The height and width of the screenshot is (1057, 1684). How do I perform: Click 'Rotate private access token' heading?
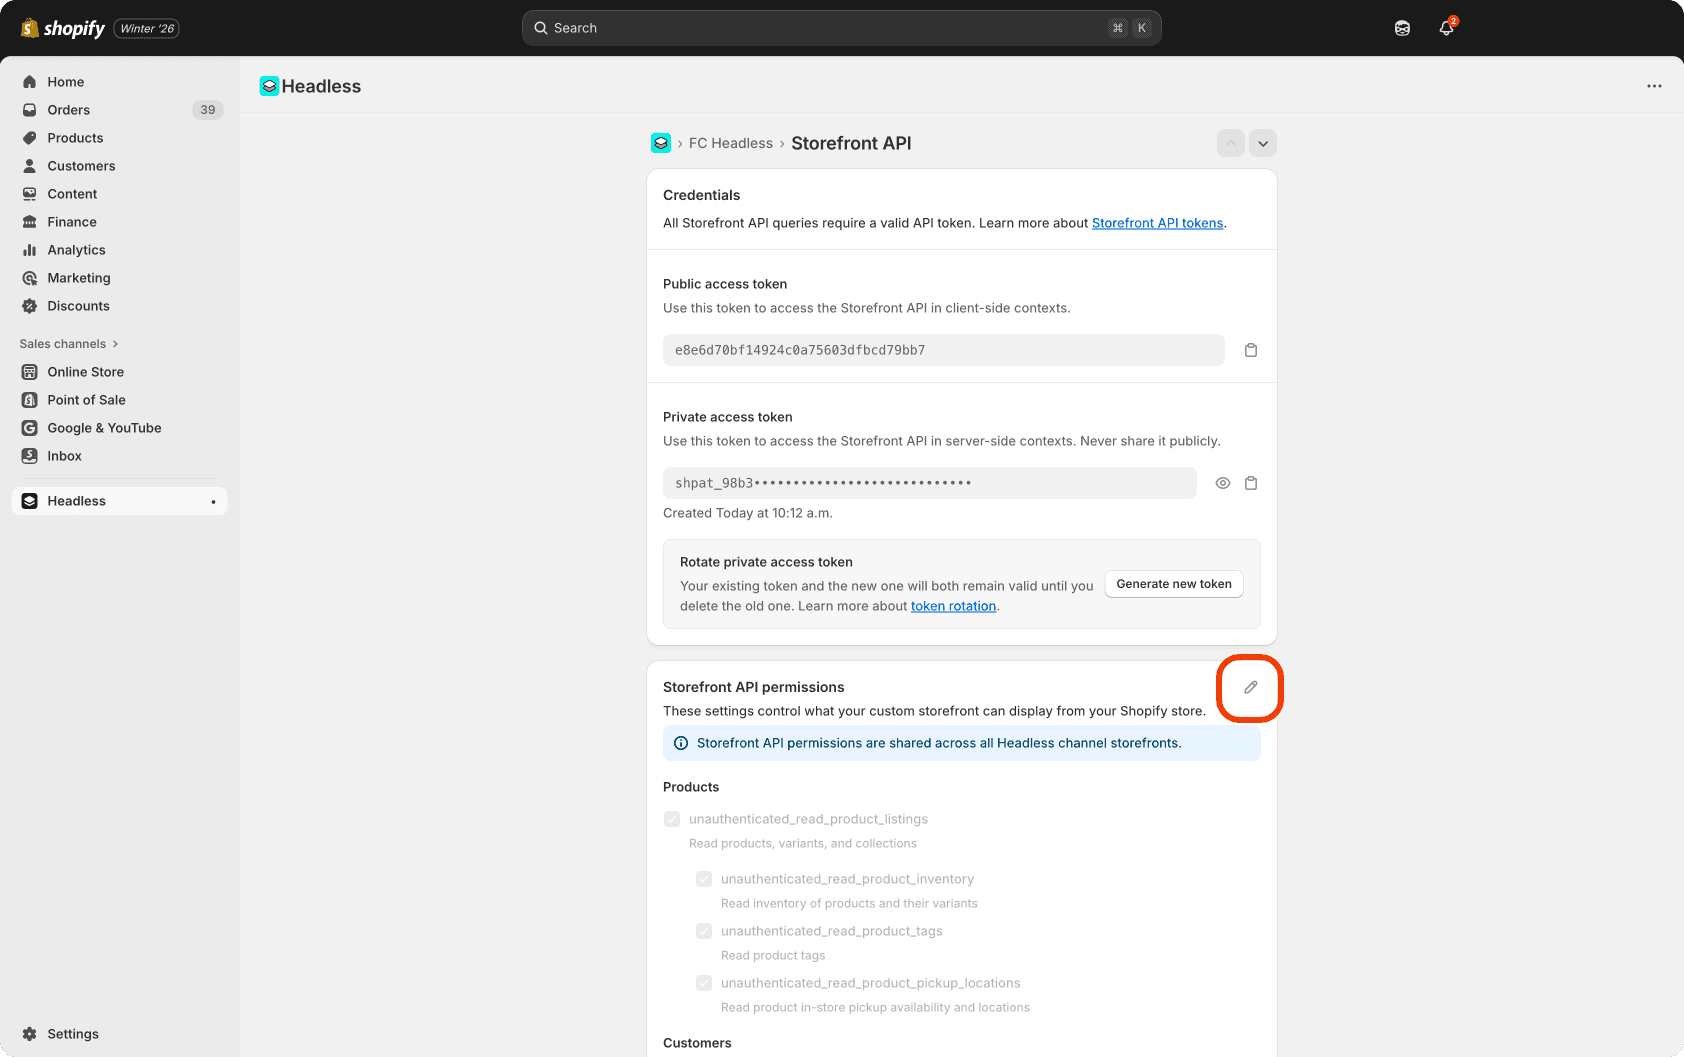pos(766,562)
